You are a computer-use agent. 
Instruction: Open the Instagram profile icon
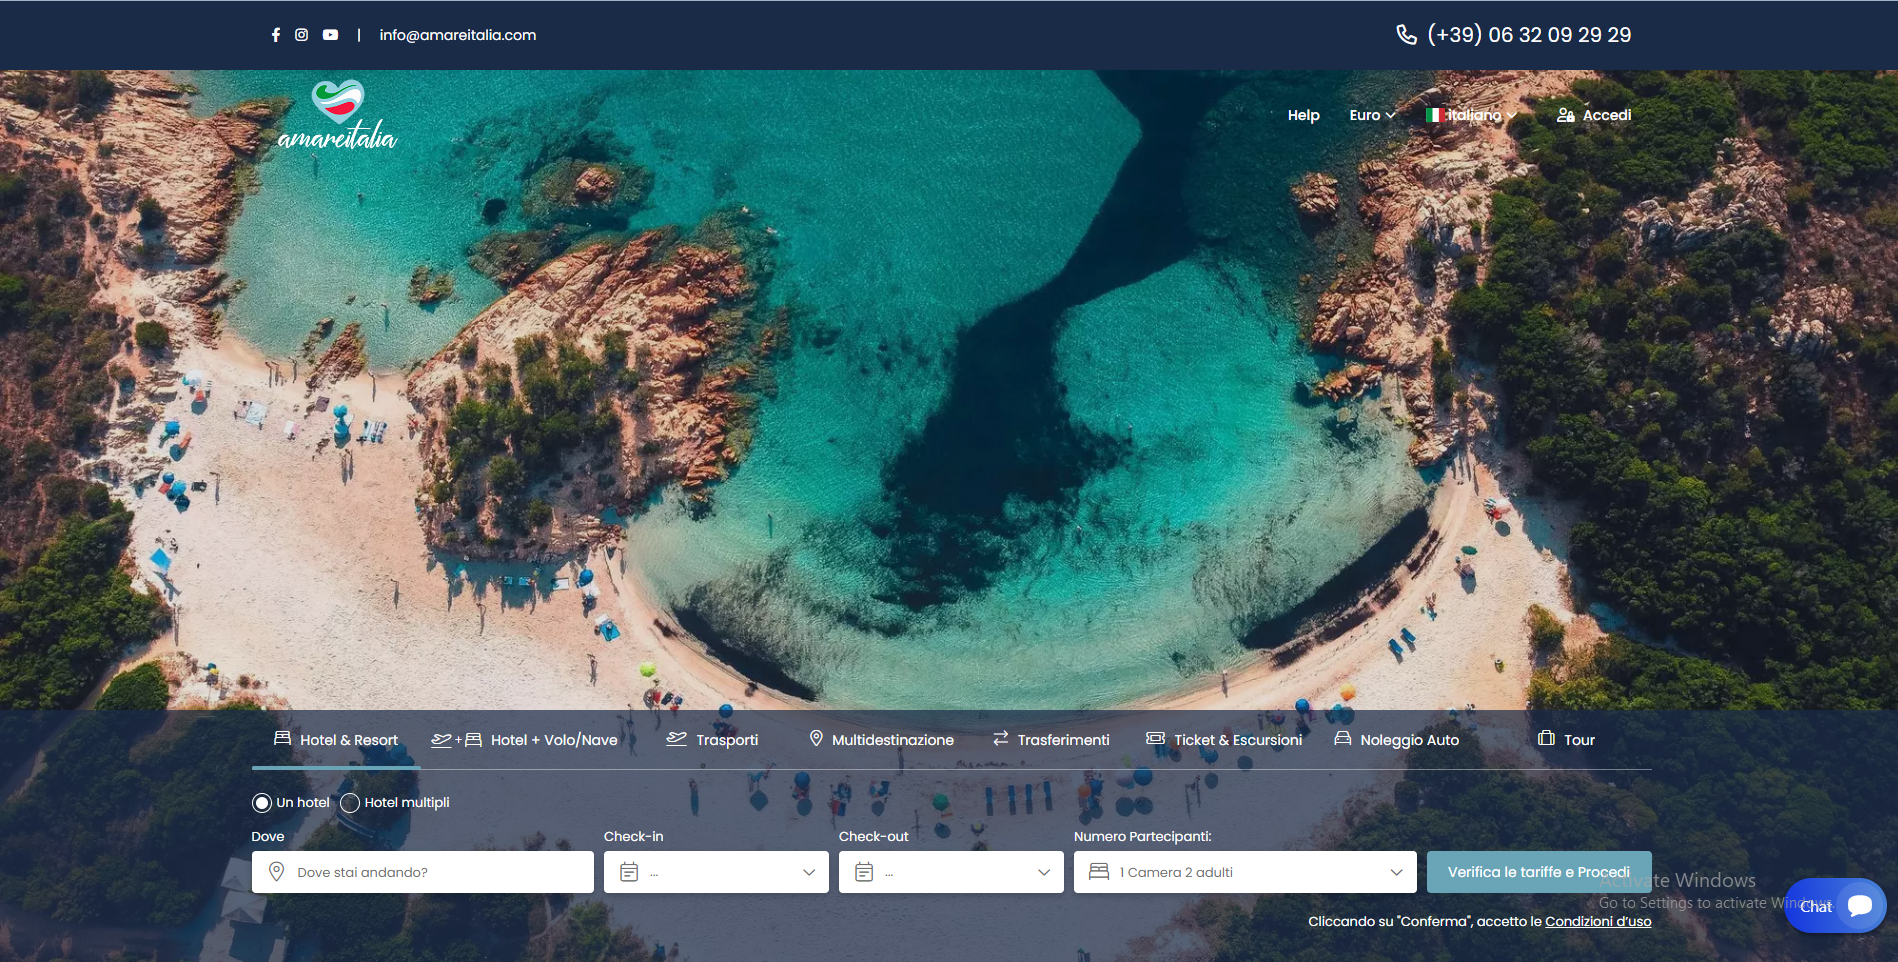coord(301,35)
